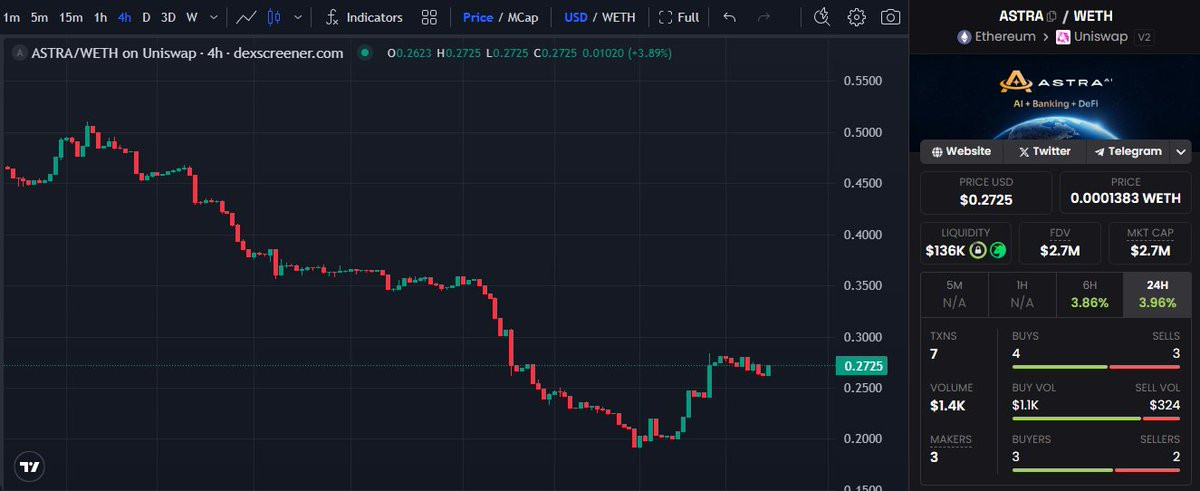1200x491 pixels.
Task: Click the MKT CAP $2.7M box
Action: click(1149, 242)
